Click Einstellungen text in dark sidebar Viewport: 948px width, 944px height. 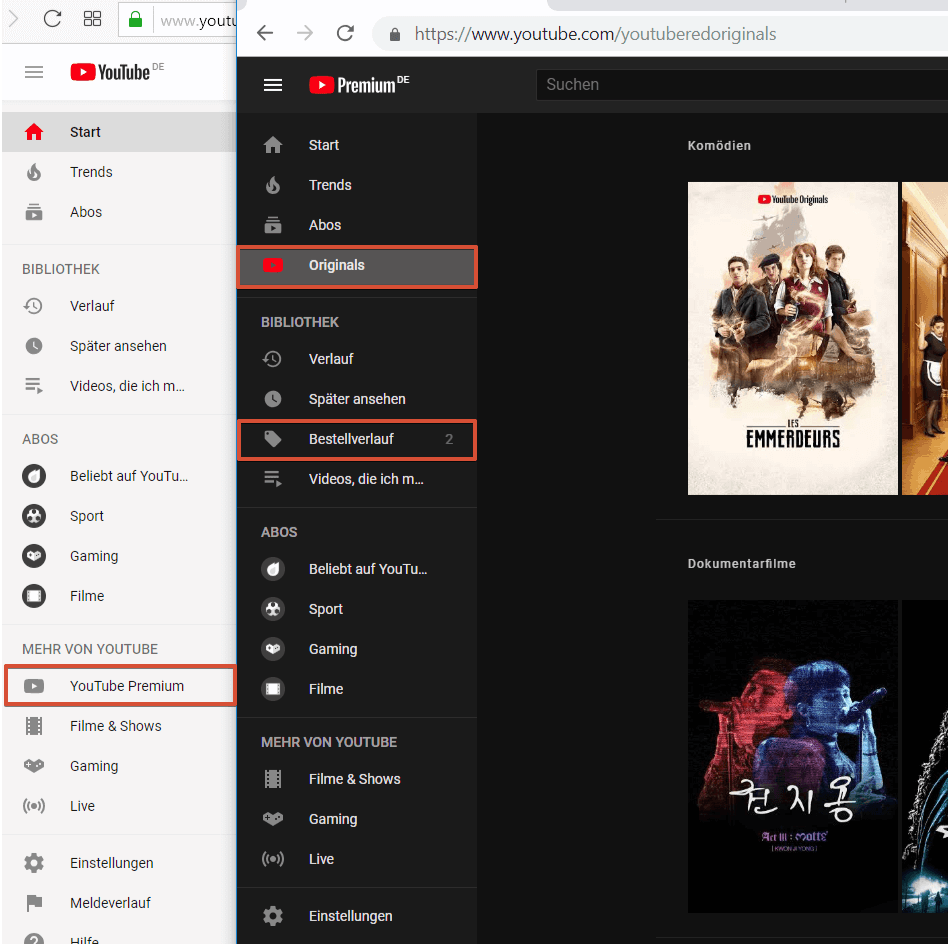click(x=351, y=916)
